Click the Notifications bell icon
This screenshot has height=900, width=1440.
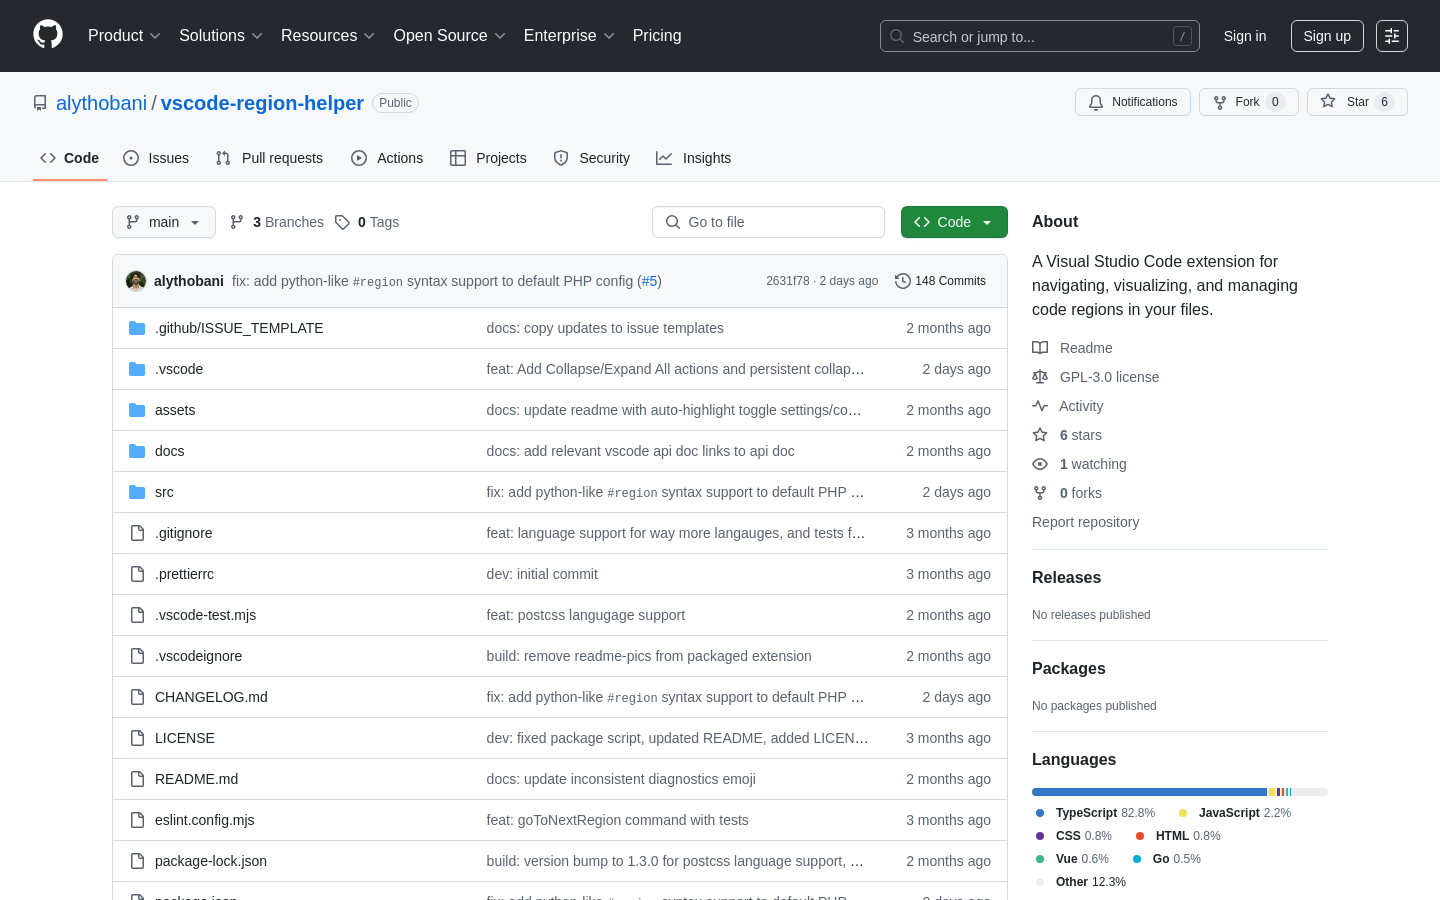coord(1096,102)
